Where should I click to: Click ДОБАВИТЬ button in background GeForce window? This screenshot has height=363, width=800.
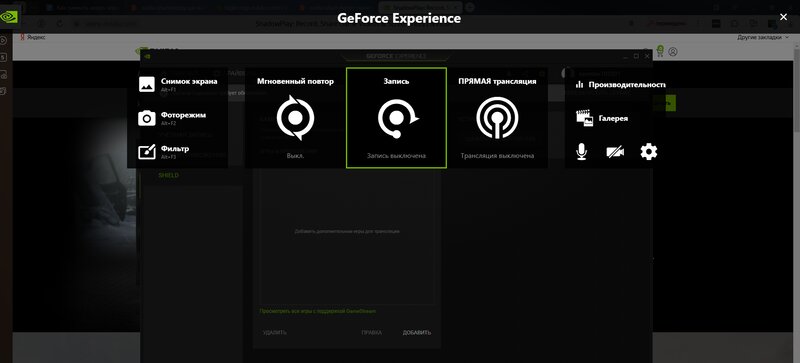417,332
